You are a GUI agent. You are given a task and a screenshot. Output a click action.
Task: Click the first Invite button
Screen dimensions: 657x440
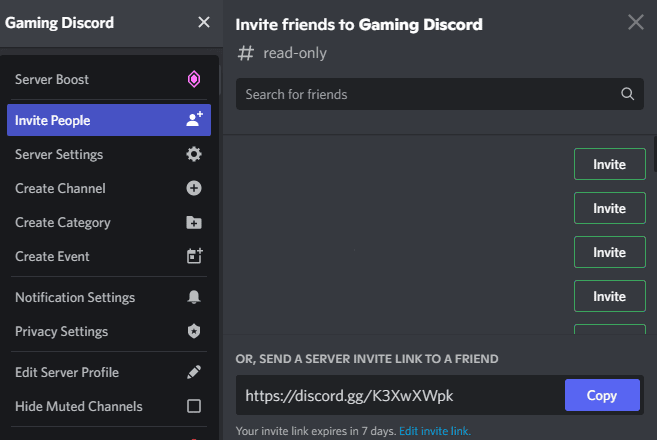(610, 164)
